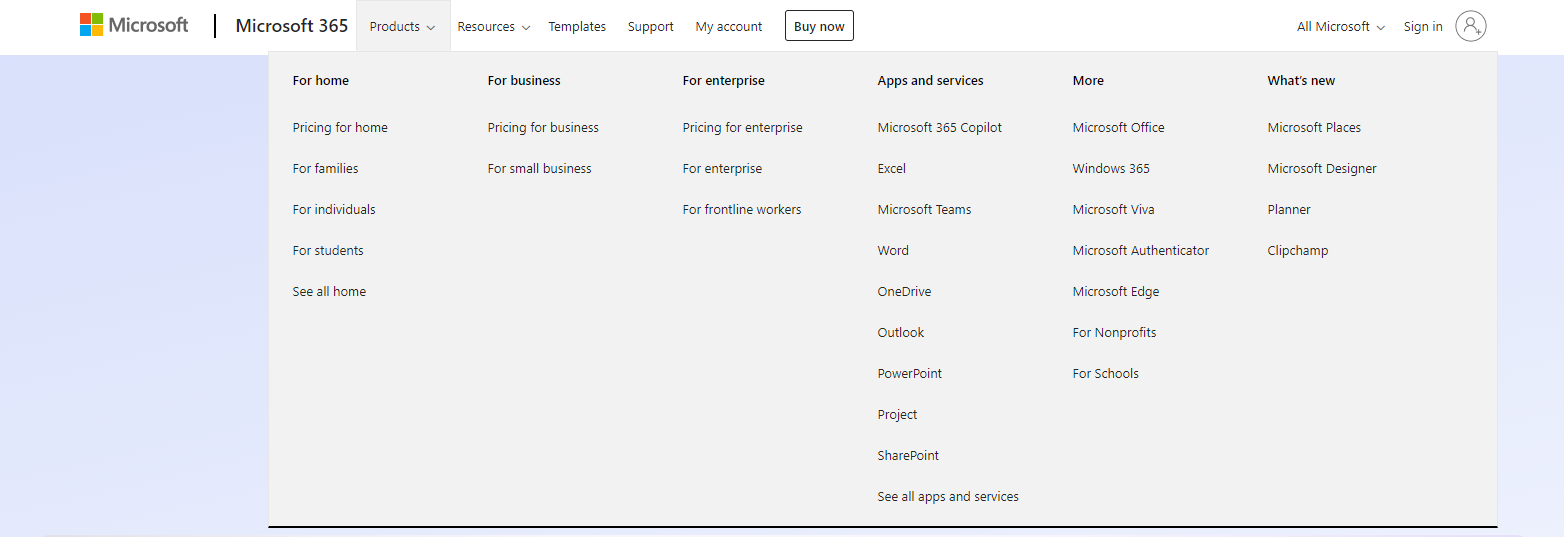Open the Sign in account avatar icon

[1471, 26]
